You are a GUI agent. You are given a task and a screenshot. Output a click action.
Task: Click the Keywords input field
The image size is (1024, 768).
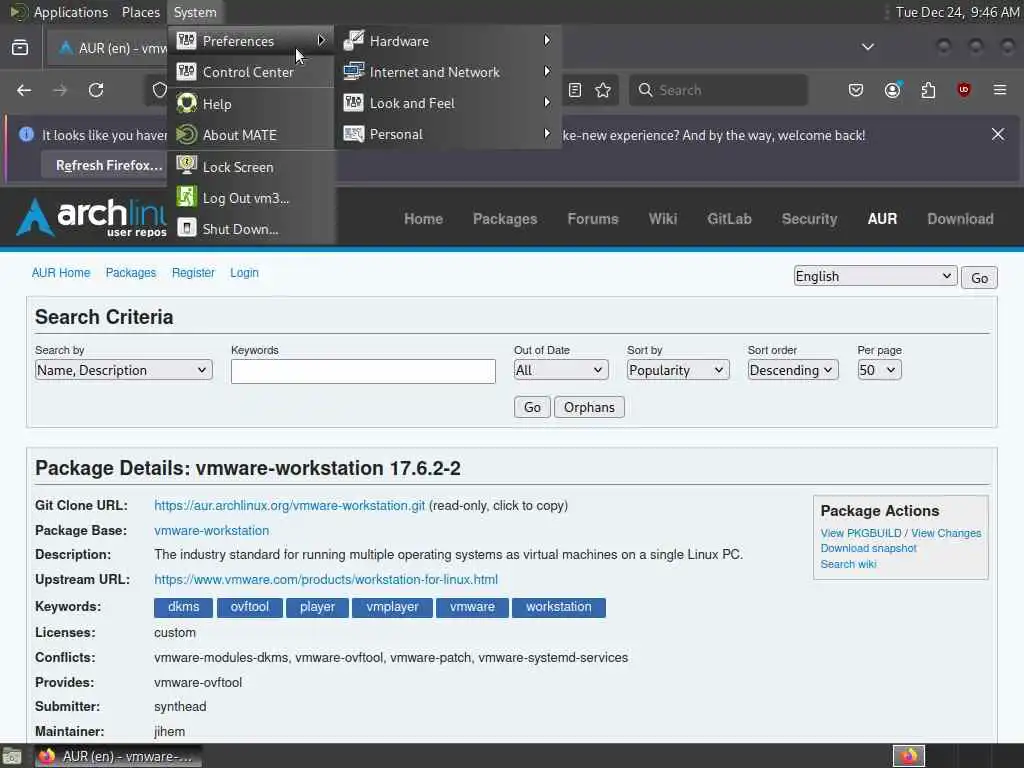tap(363, 371)
